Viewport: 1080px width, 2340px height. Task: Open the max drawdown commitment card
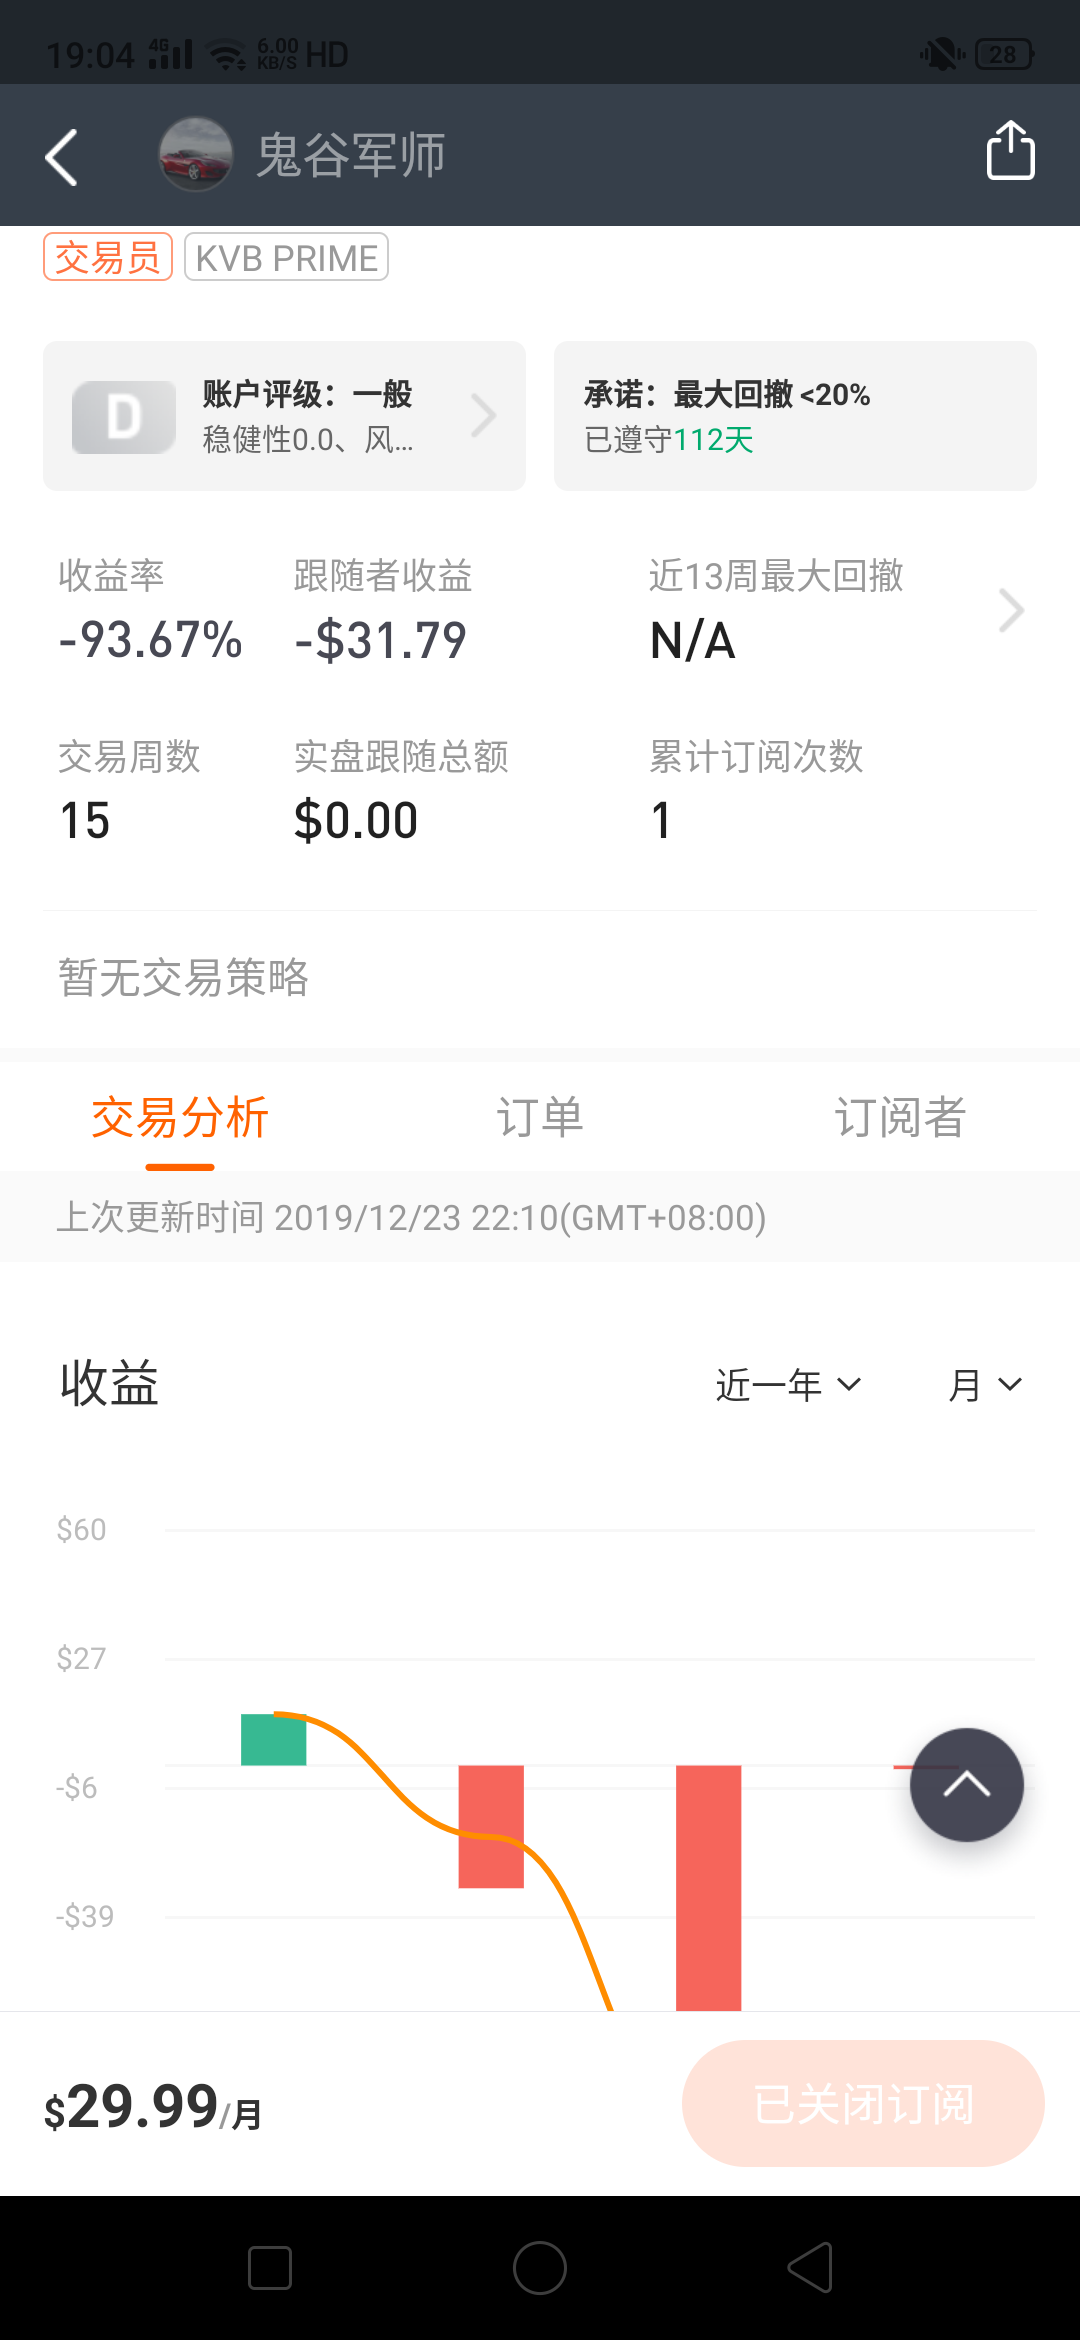tap(795, 416)
